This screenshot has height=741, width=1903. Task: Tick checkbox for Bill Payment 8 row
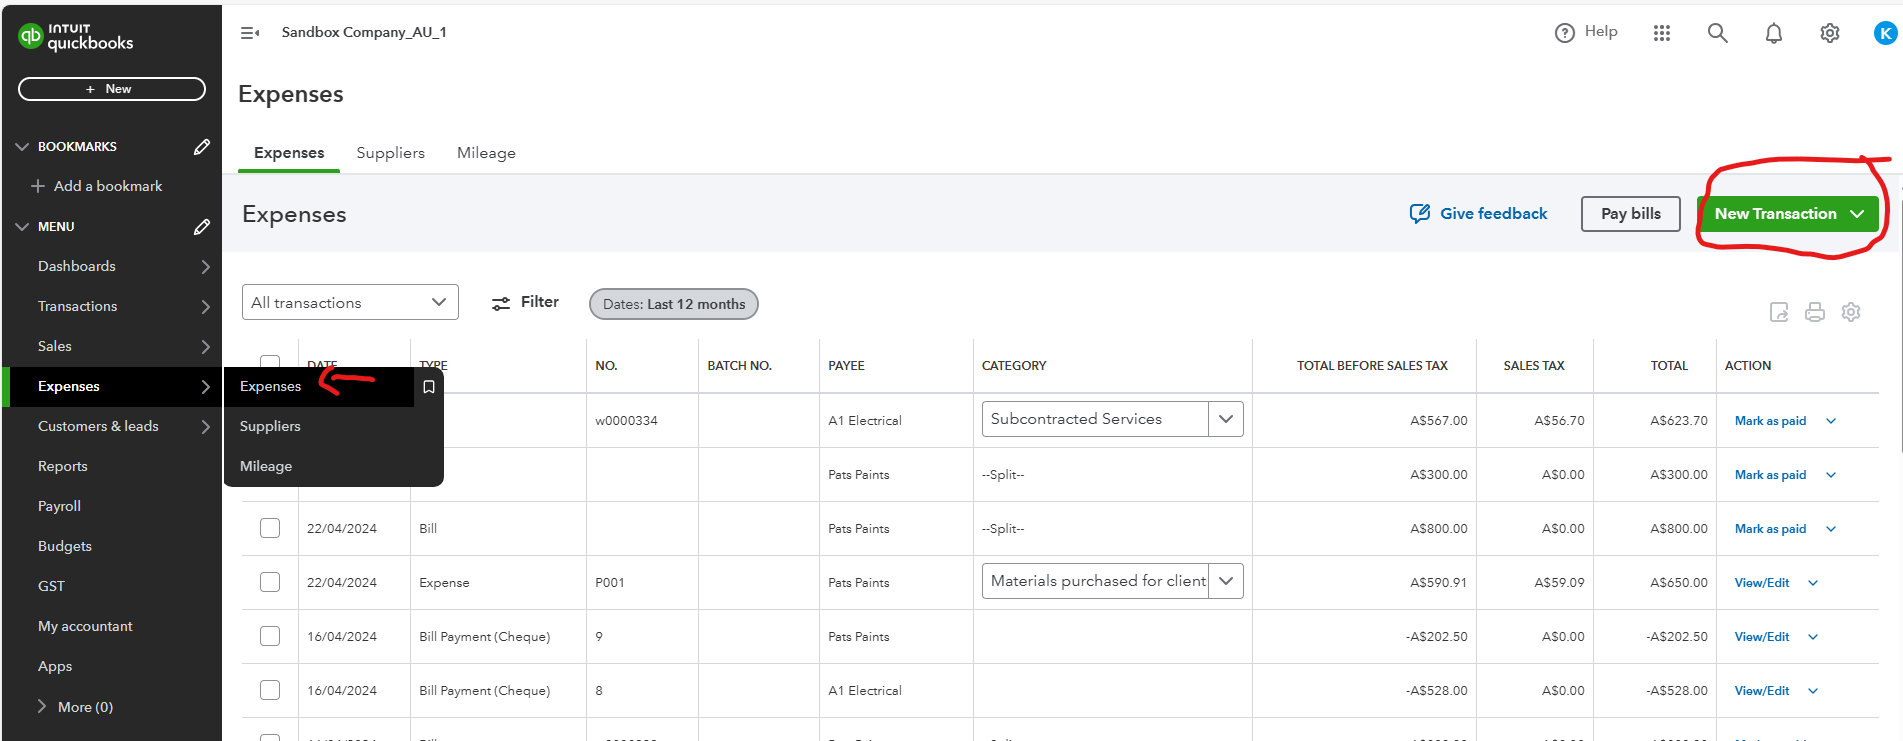pyautogui.click(x=270, y=690)
